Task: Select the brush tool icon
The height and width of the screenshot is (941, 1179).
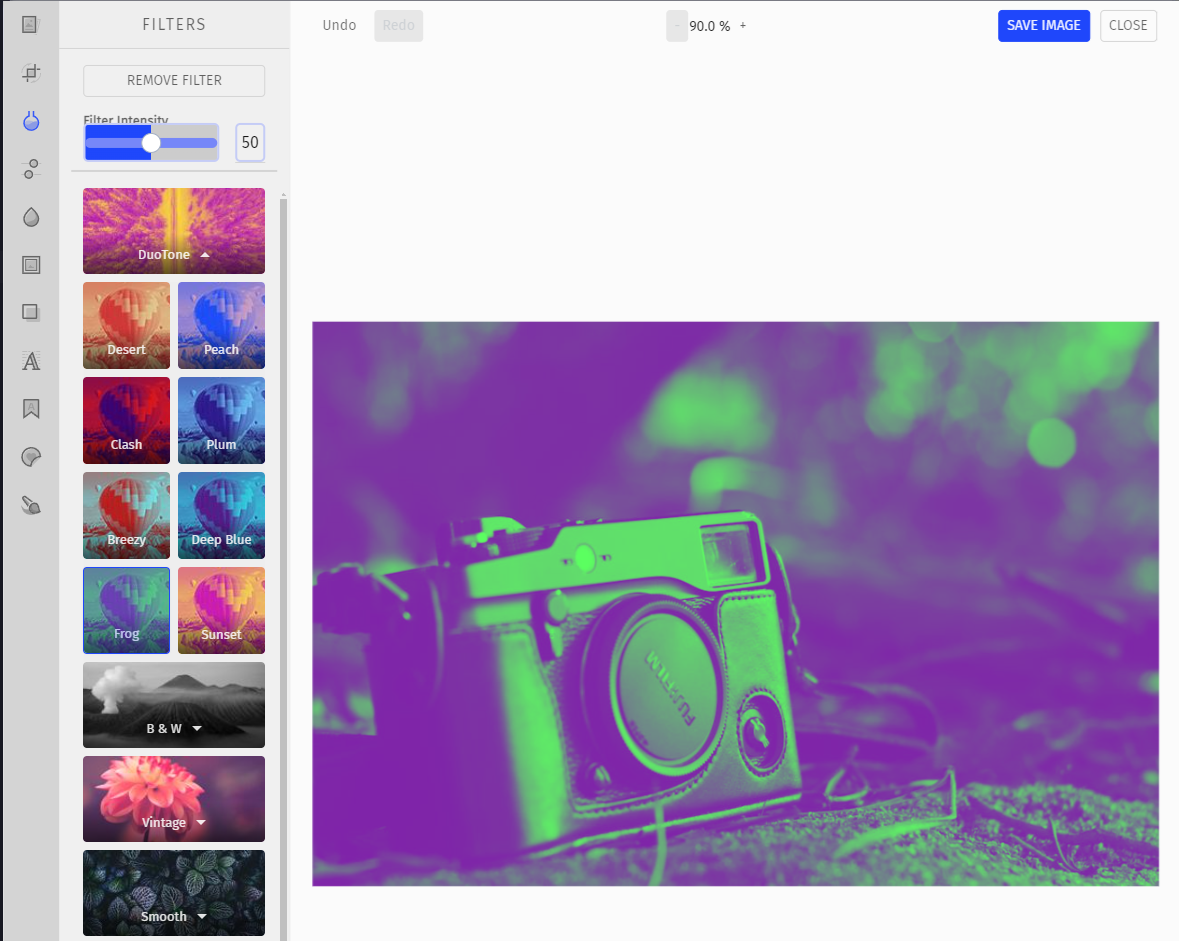Action: [31, 505]
